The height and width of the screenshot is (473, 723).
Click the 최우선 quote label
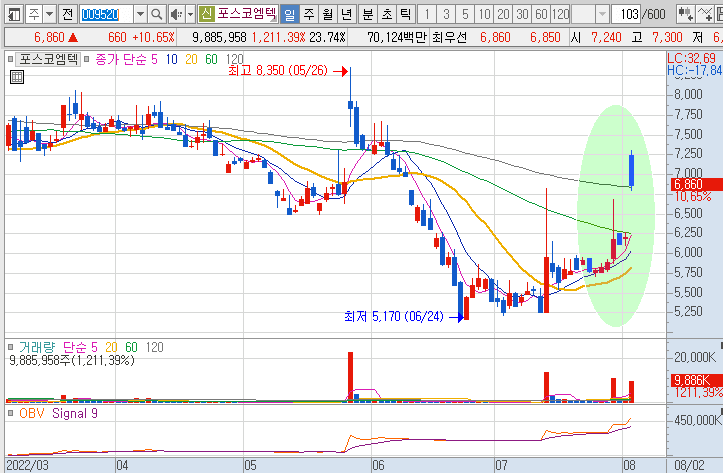point(450,37)
